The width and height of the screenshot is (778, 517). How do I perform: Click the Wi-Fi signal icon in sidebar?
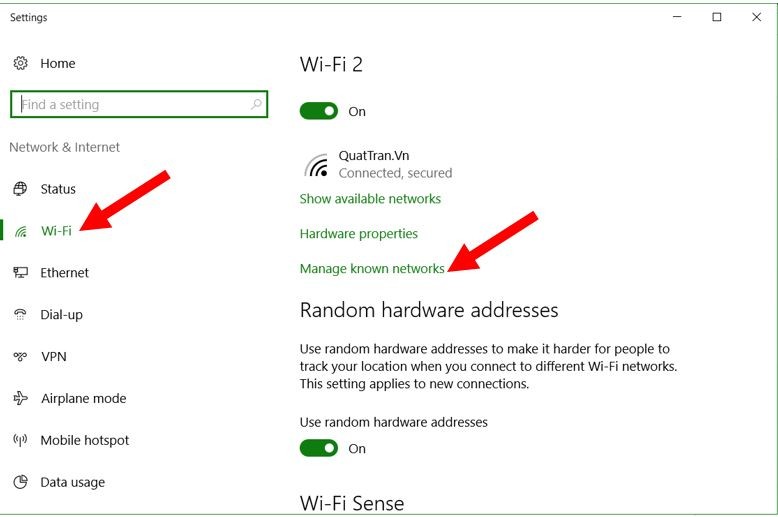point(20,231)
